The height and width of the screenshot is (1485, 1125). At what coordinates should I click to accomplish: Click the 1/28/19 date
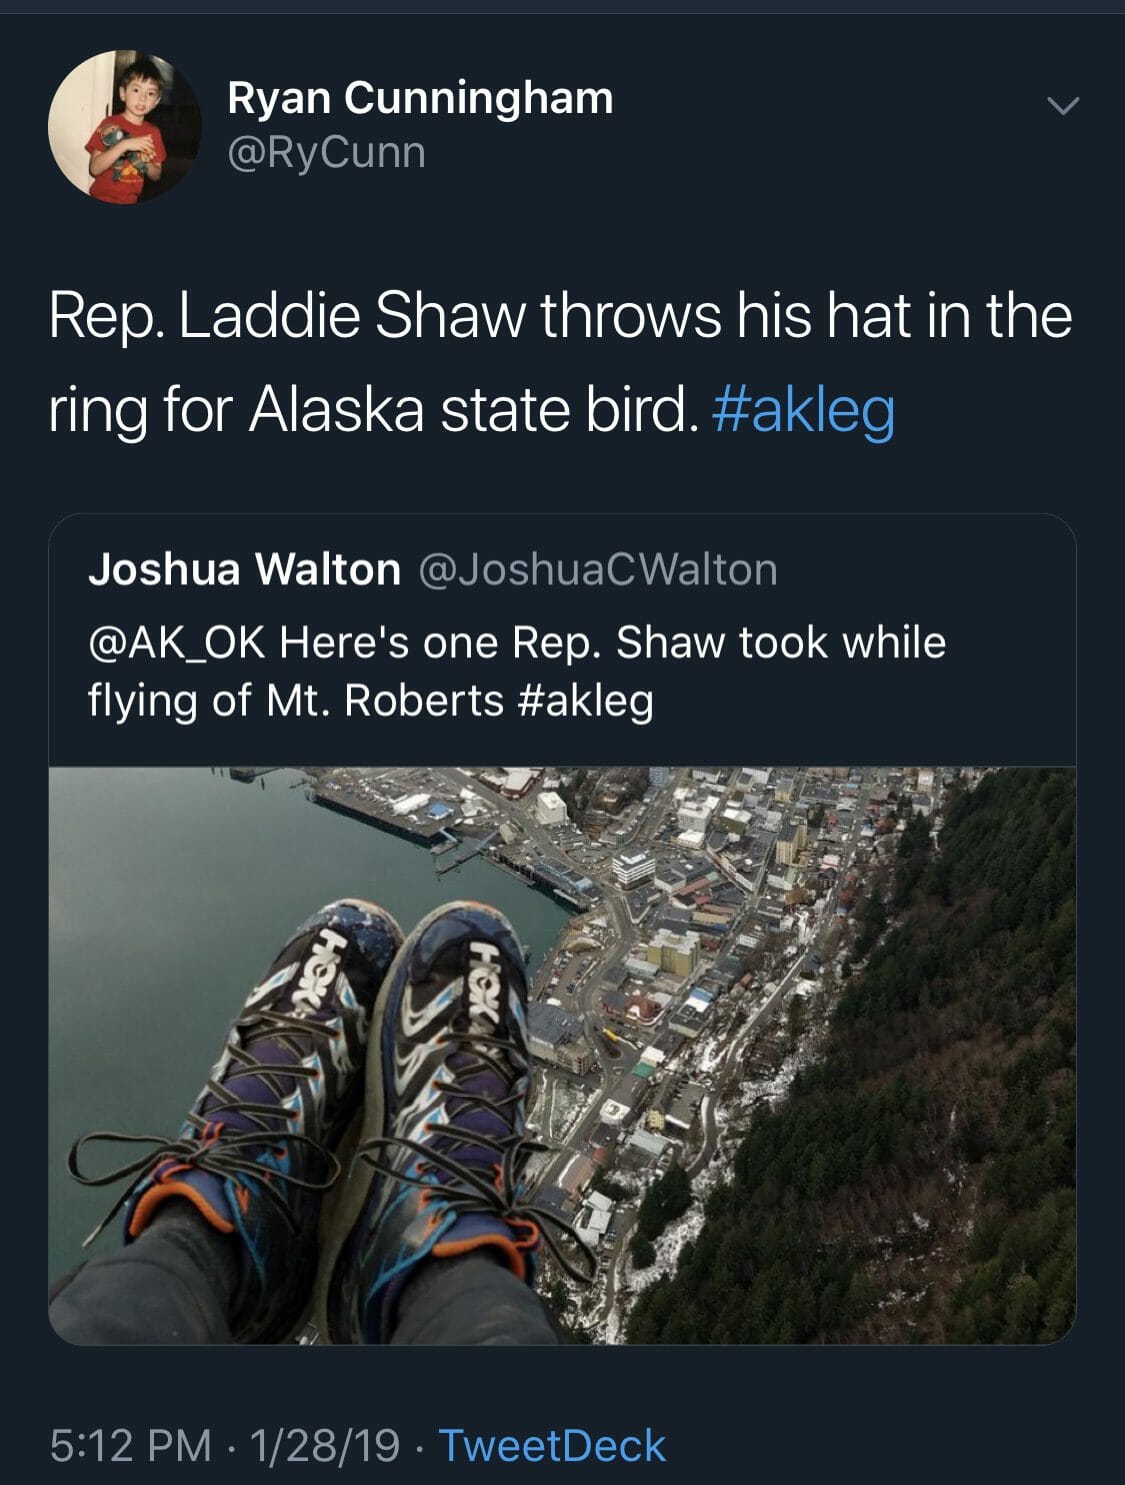click(x=325, y=1446)
